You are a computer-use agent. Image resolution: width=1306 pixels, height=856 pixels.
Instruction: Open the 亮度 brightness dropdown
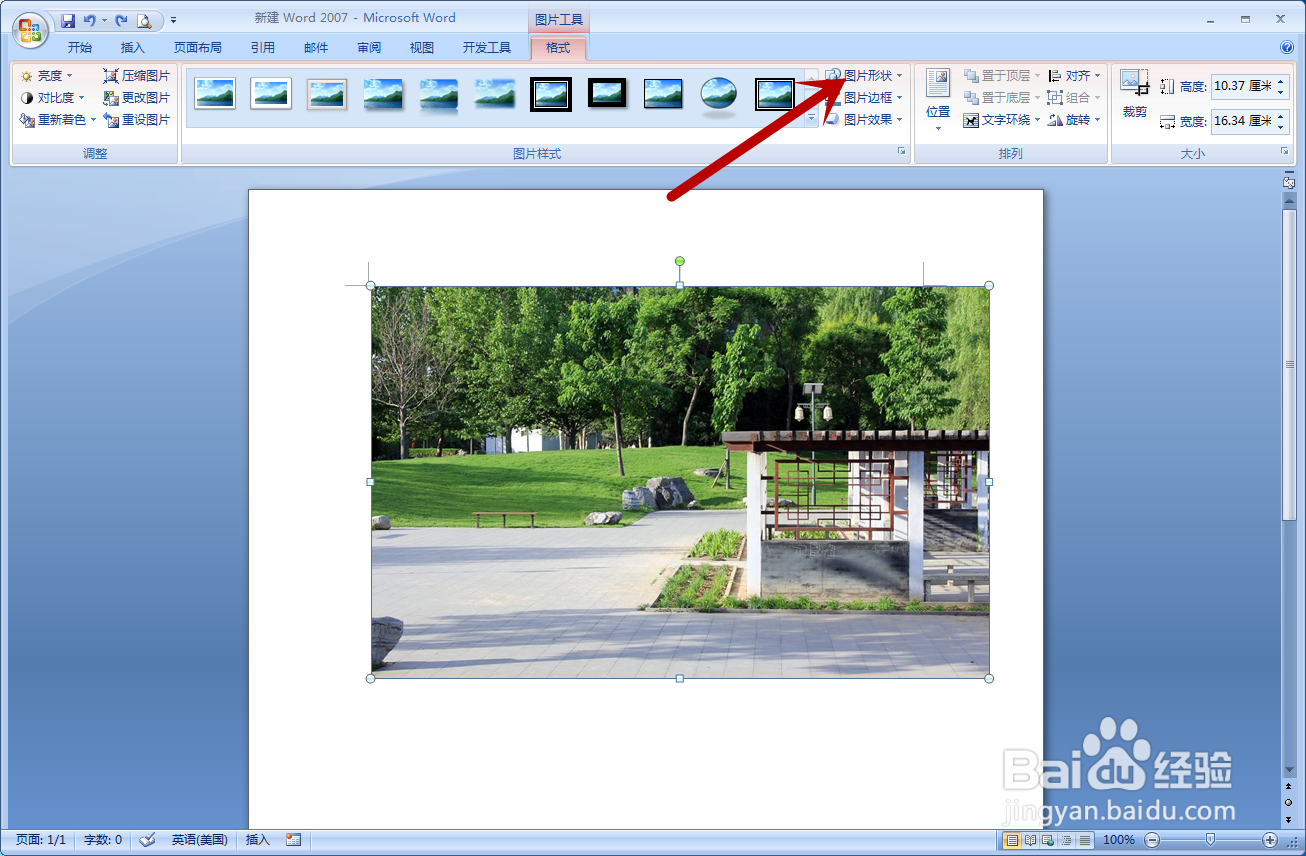pos(47,76)
